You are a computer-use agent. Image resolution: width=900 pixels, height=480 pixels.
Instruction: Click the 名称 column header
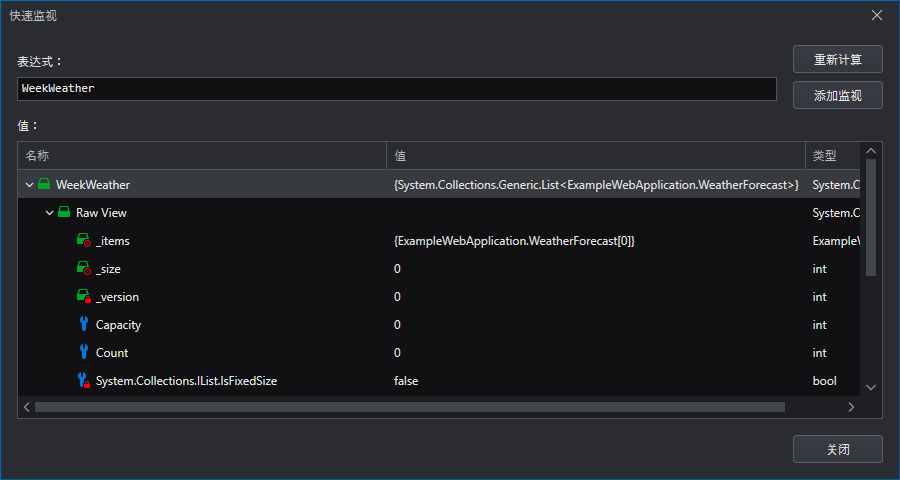click(202, 156)
